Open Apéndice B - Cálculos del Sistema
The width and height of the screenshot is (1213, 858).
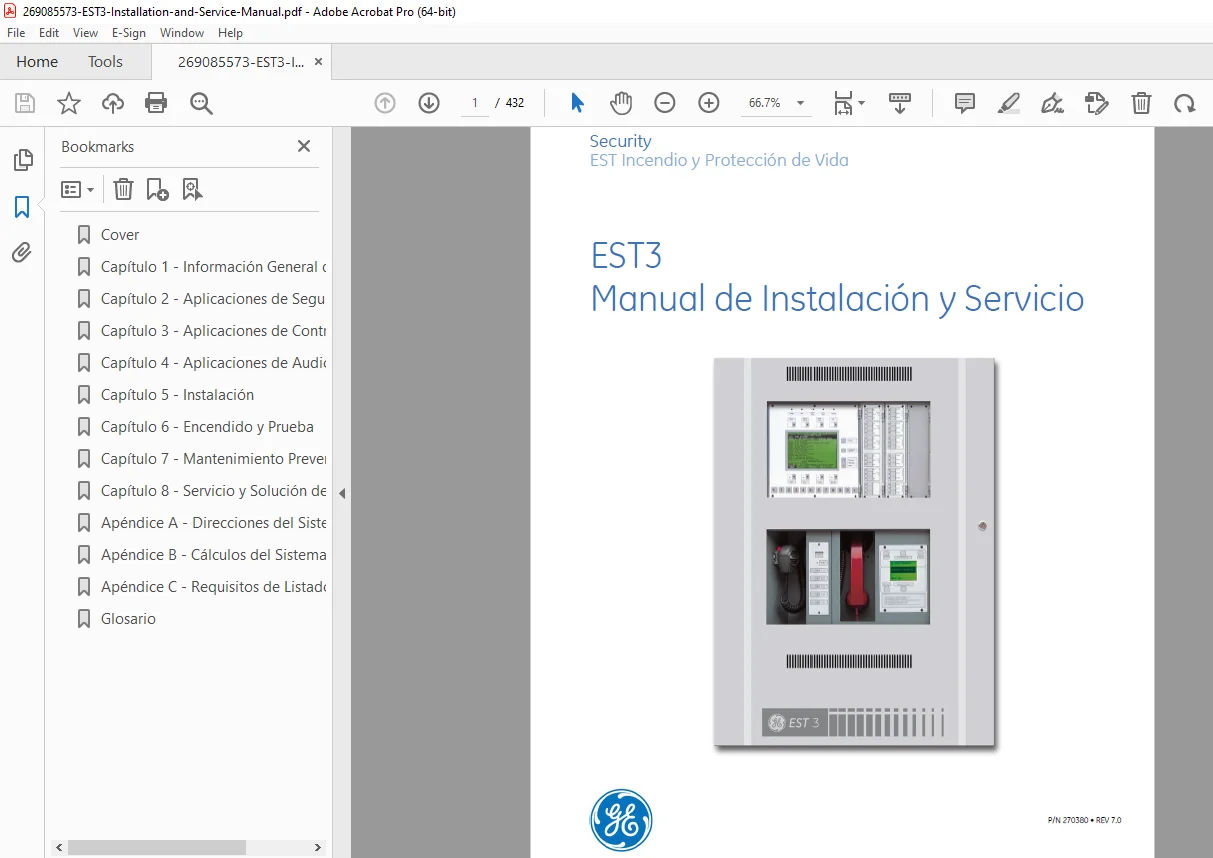click(x=213, y=555)
